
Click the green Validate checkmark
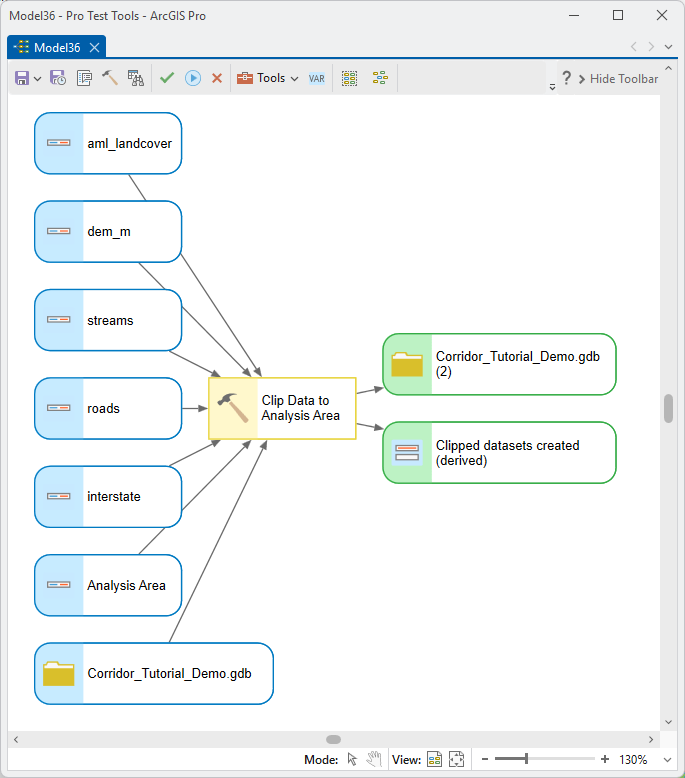point(167,78)
